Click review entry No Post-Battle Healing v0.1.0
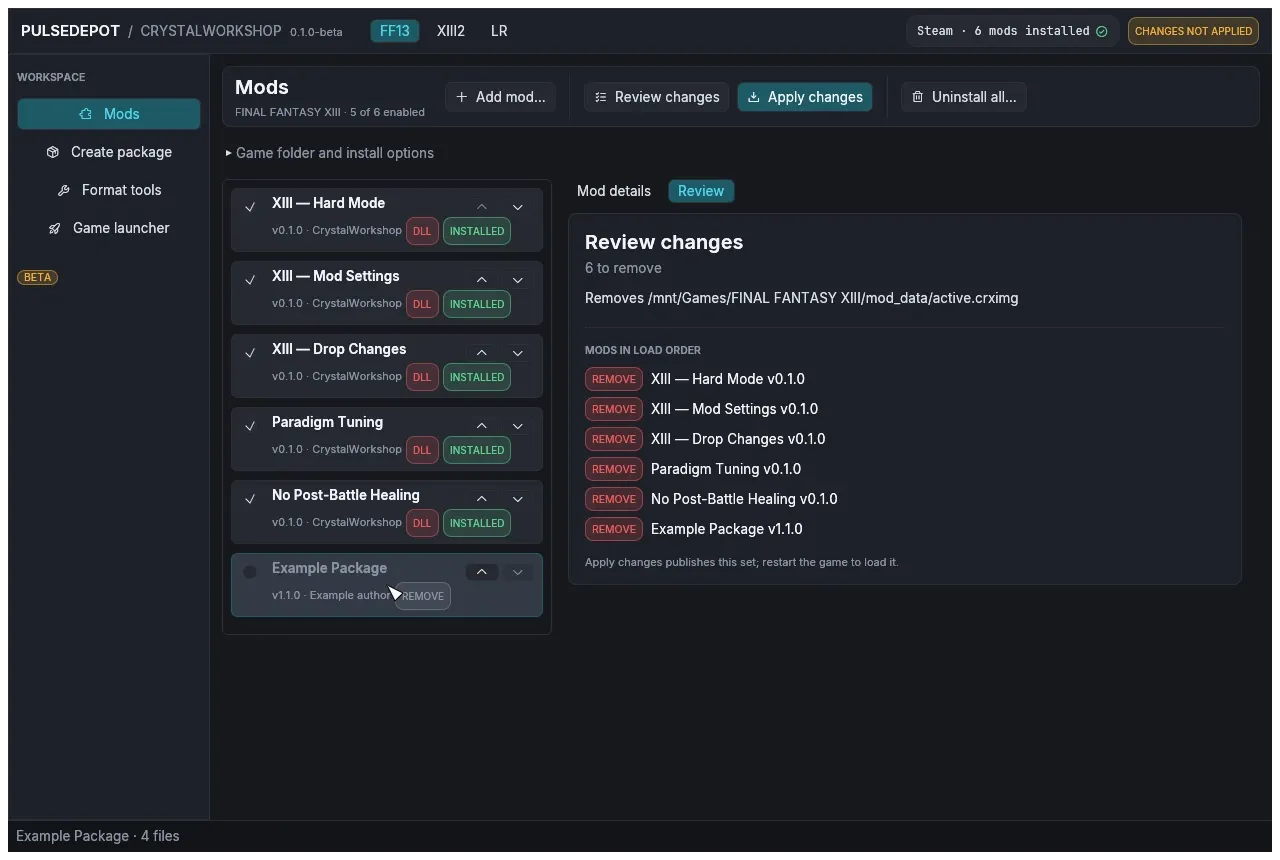Screen dimensions: 1280x860 (744, 499)
